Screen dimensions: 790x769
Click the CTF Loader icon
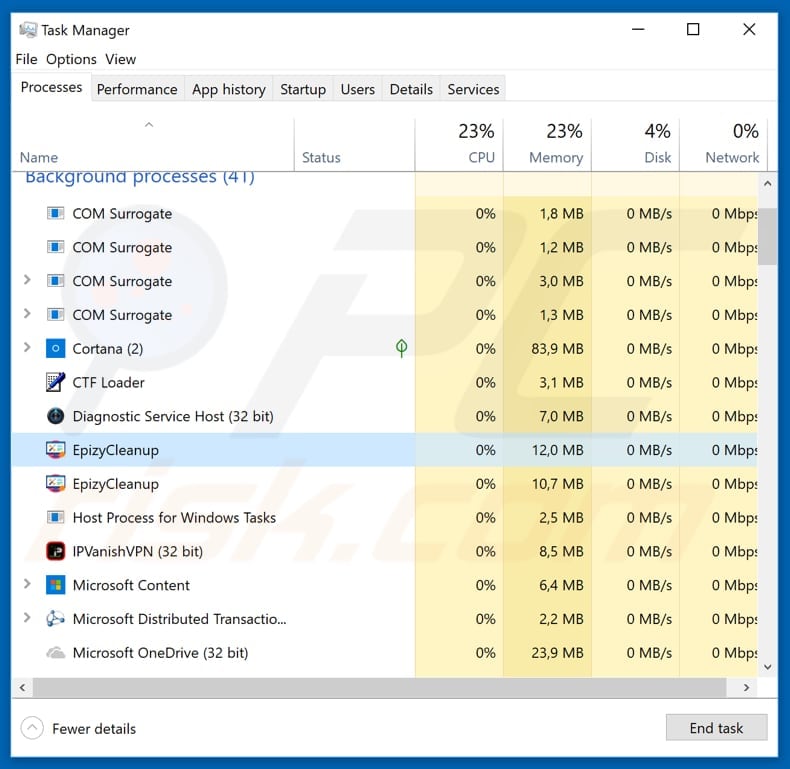[55, 382]
